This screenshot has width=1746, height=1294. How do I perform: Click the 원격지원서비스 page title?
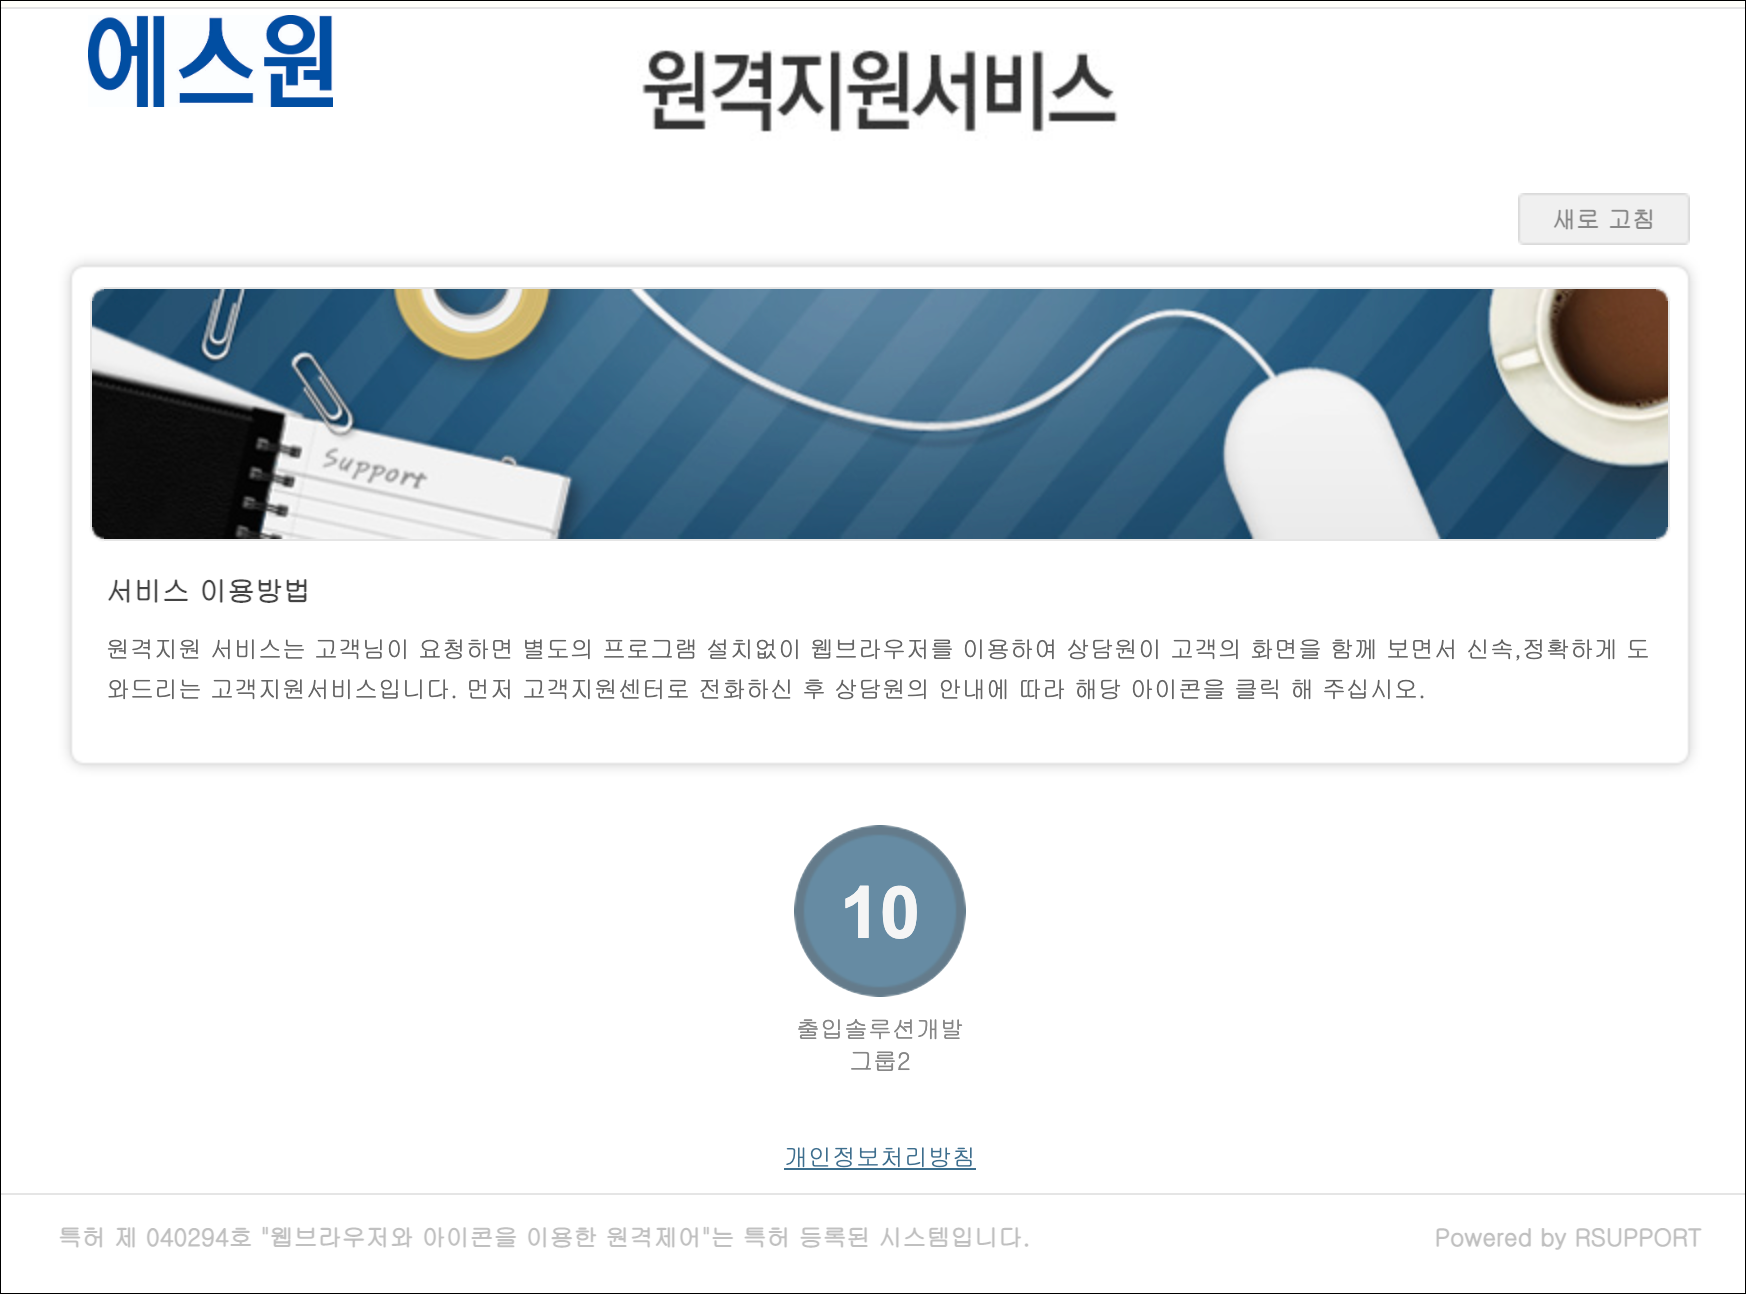click(879, 90)
